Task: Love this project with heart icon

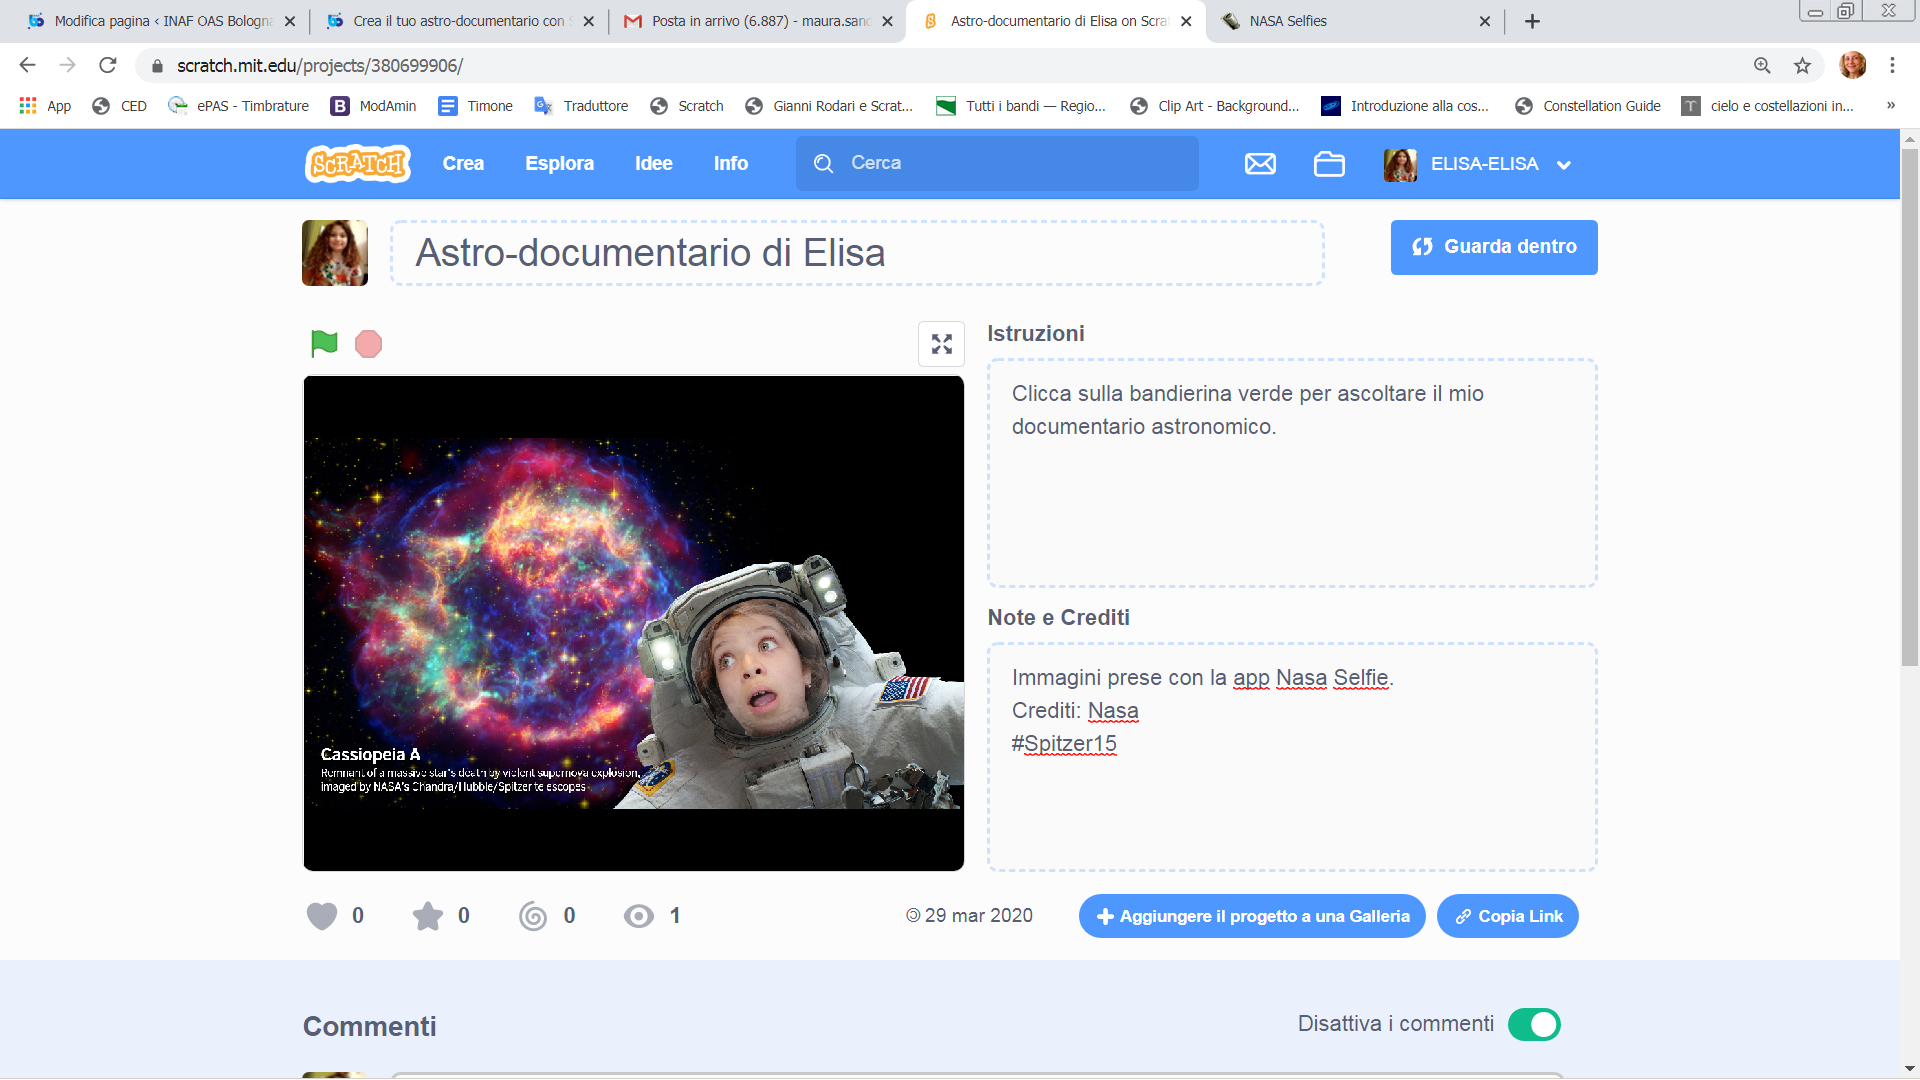Action: (322, 916)
